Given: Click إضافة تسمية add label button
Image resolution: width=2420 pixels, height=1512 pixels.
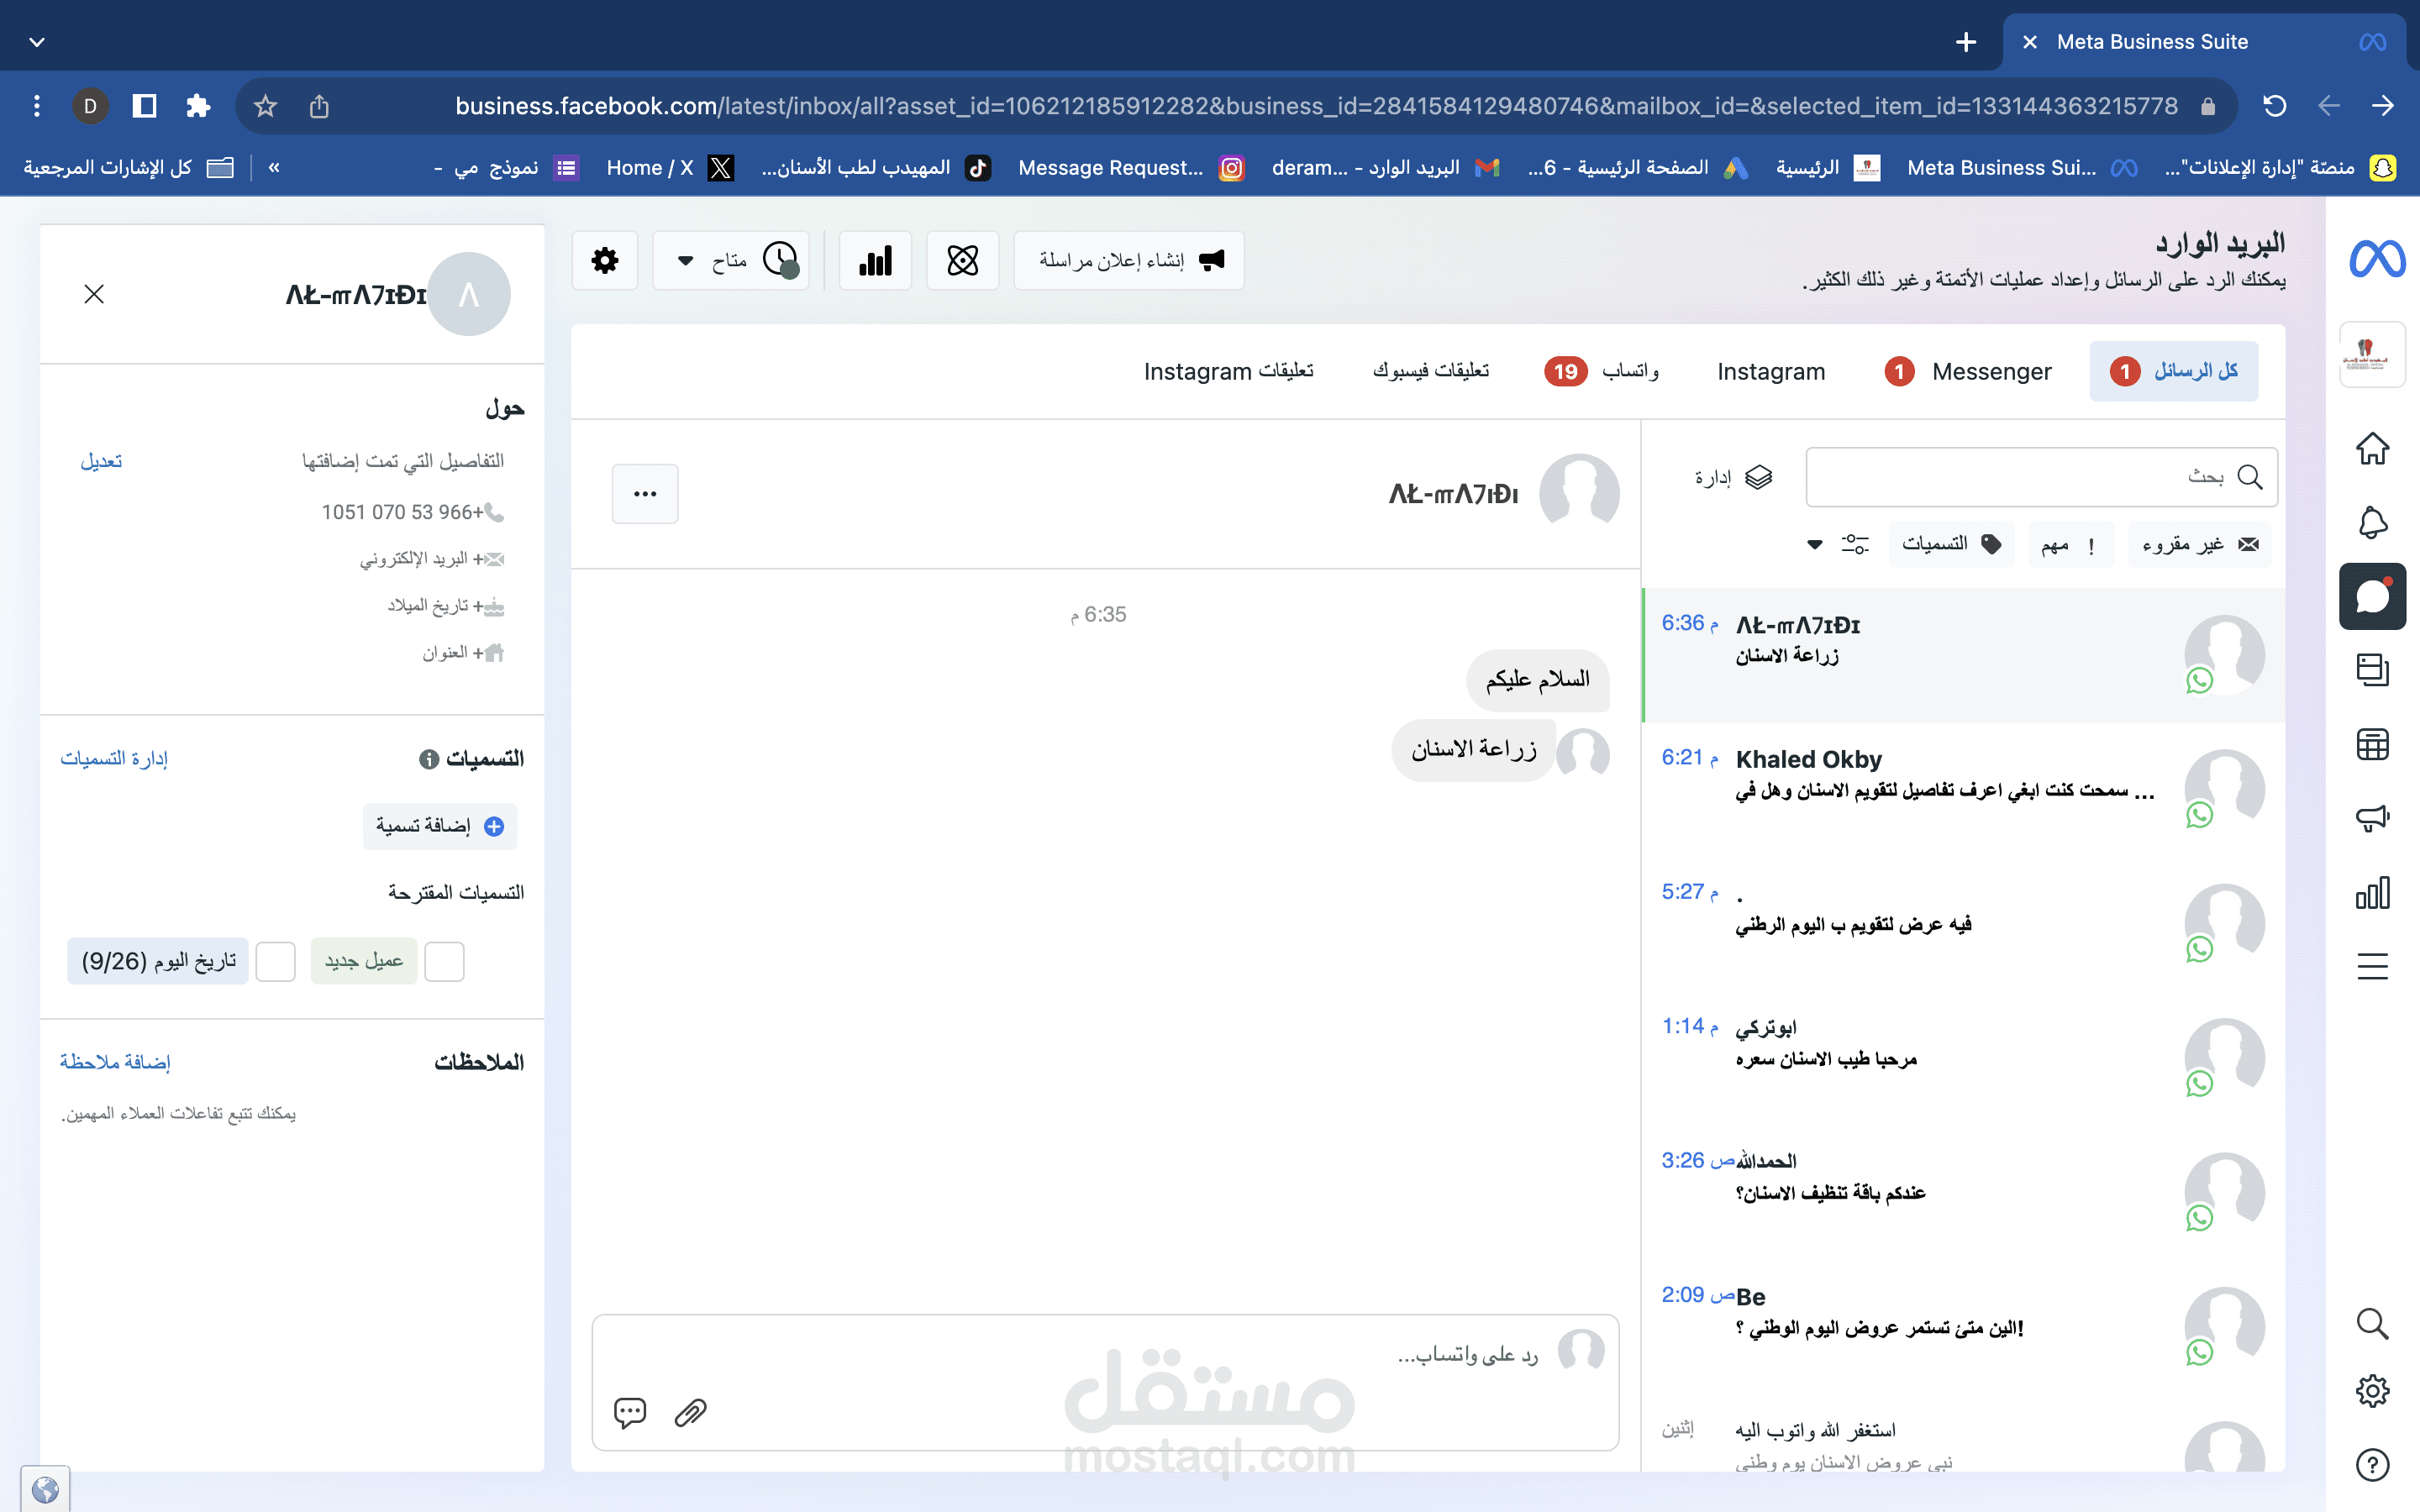Looking at the screenshot, I should point(440,826).
